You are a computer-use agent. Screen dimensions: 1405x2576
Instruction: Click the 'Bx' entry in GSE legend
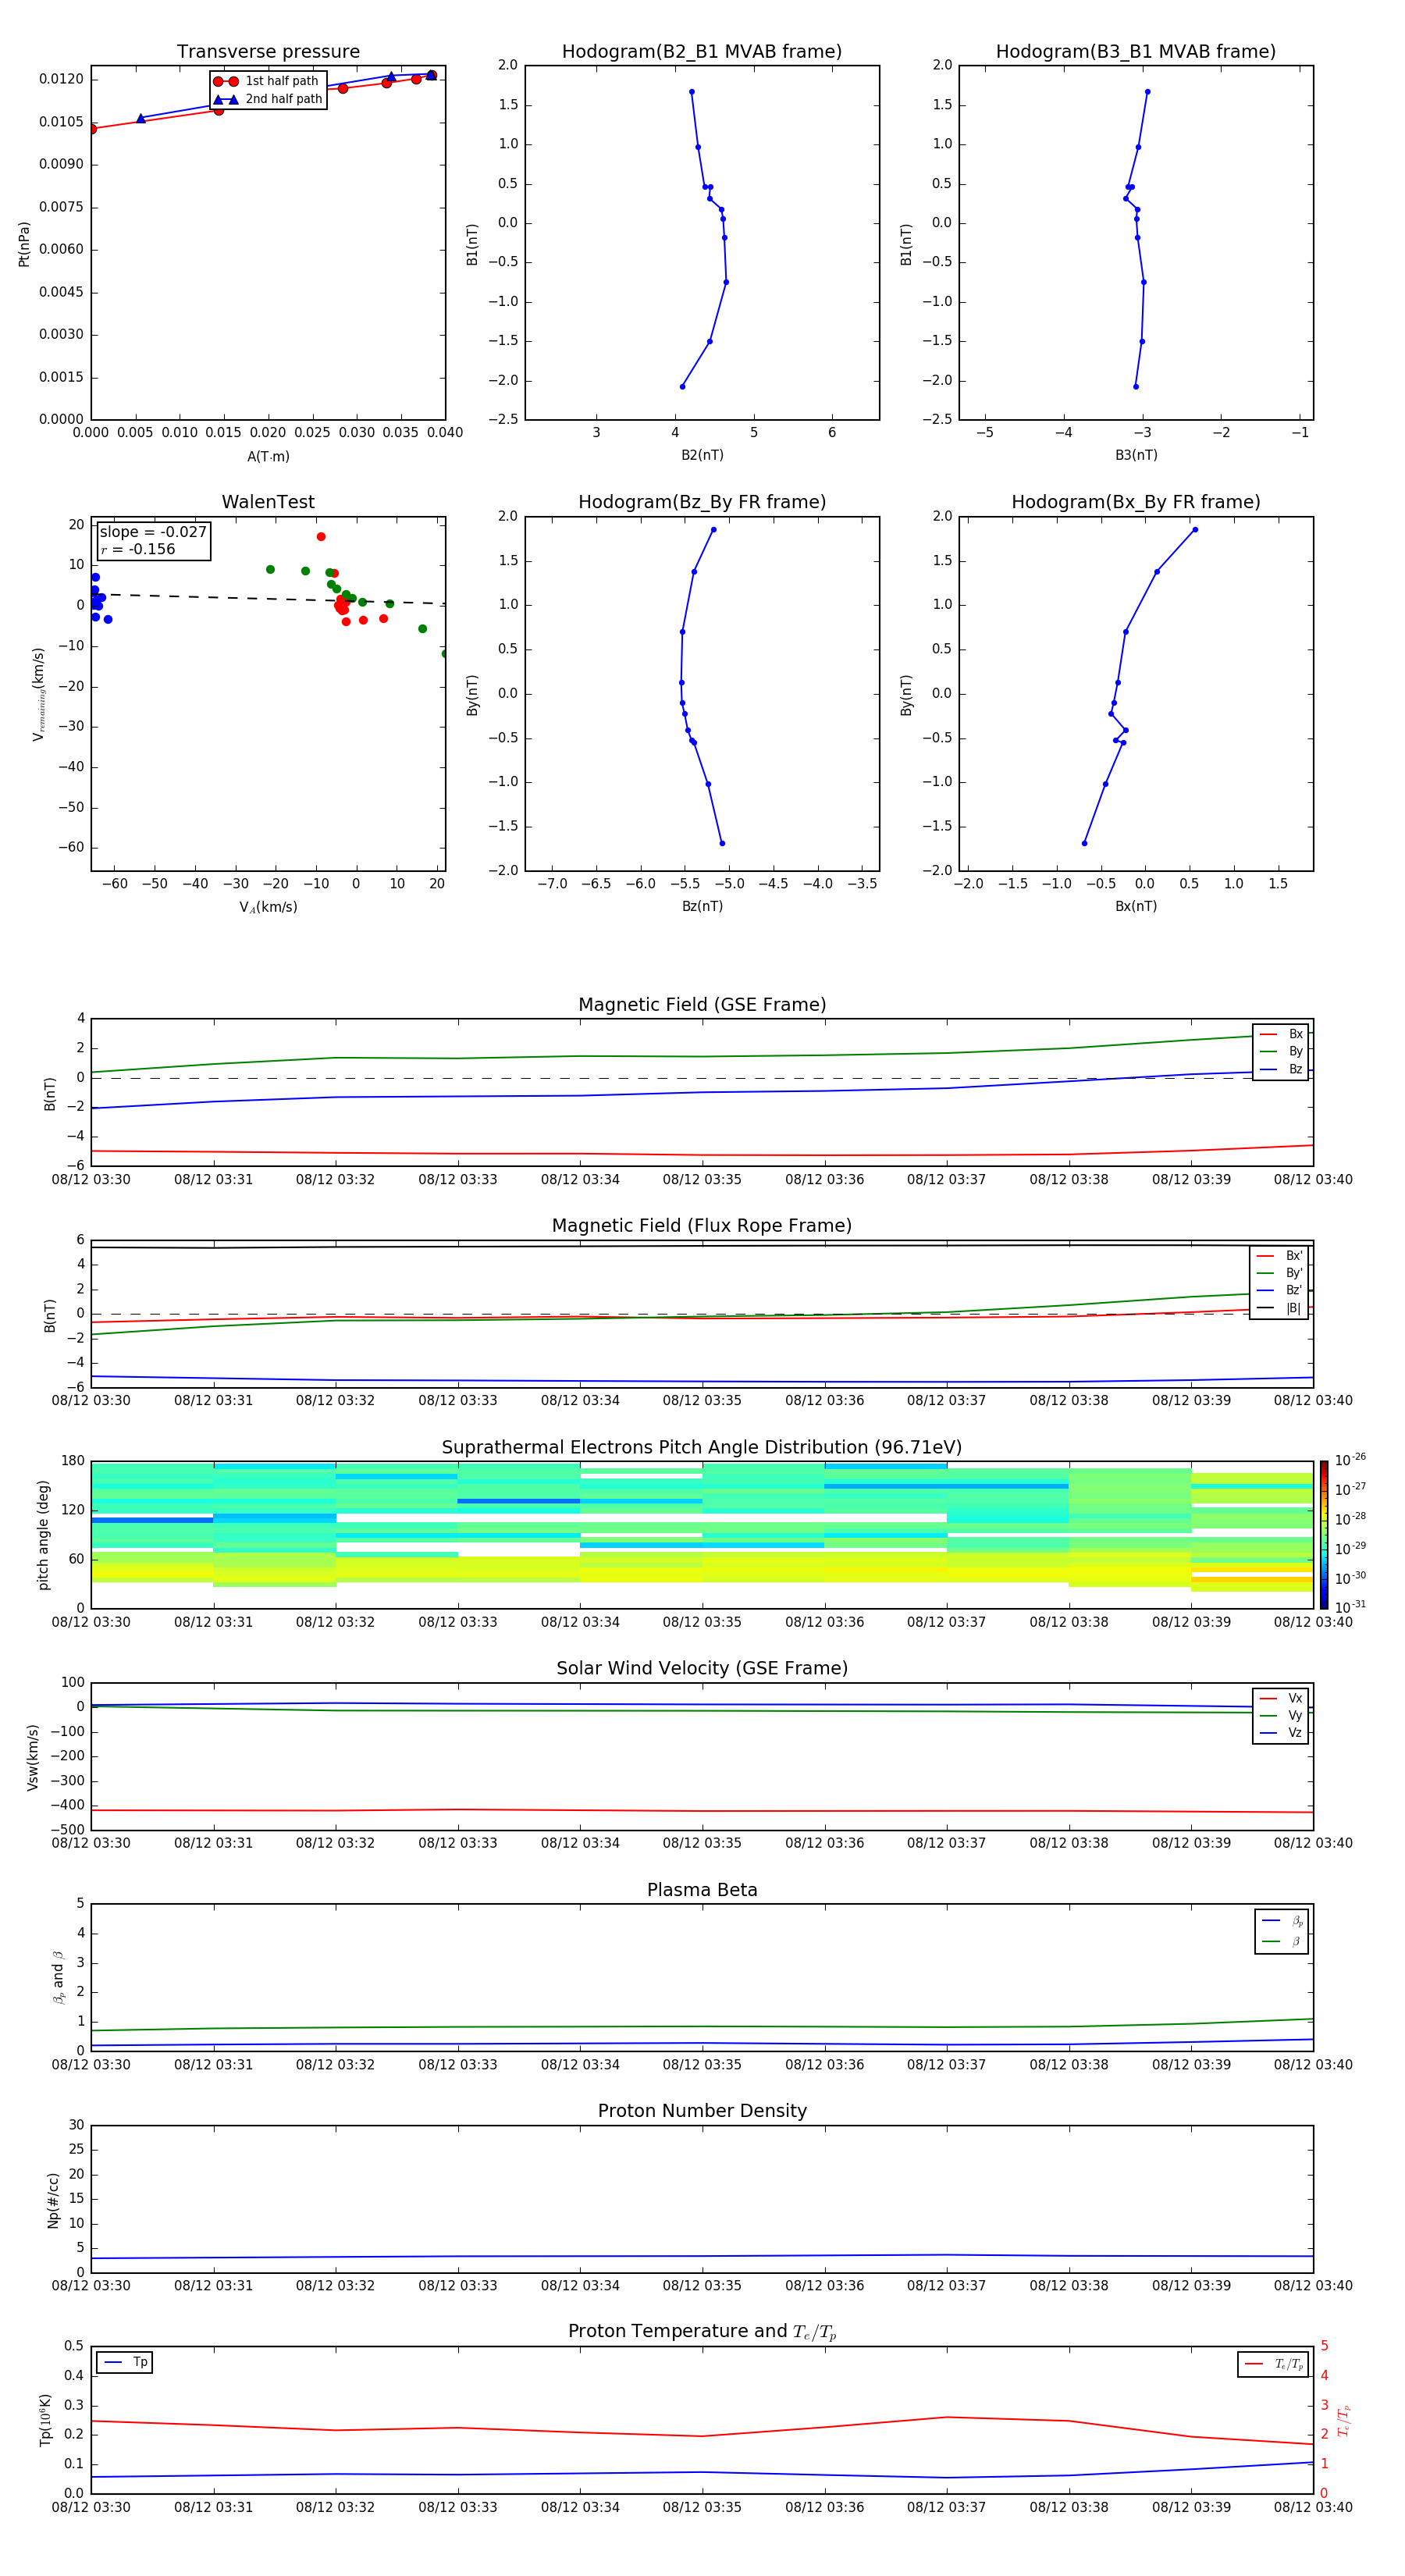click(1281, 1034)
